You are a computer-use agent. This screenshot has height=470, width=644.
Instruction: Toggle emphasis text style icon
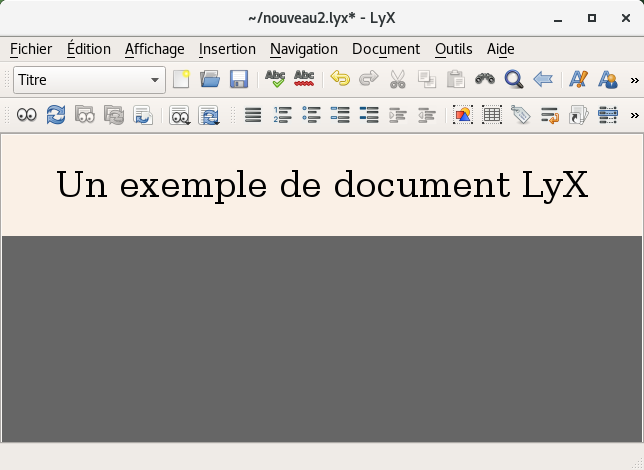pos(578,79)
